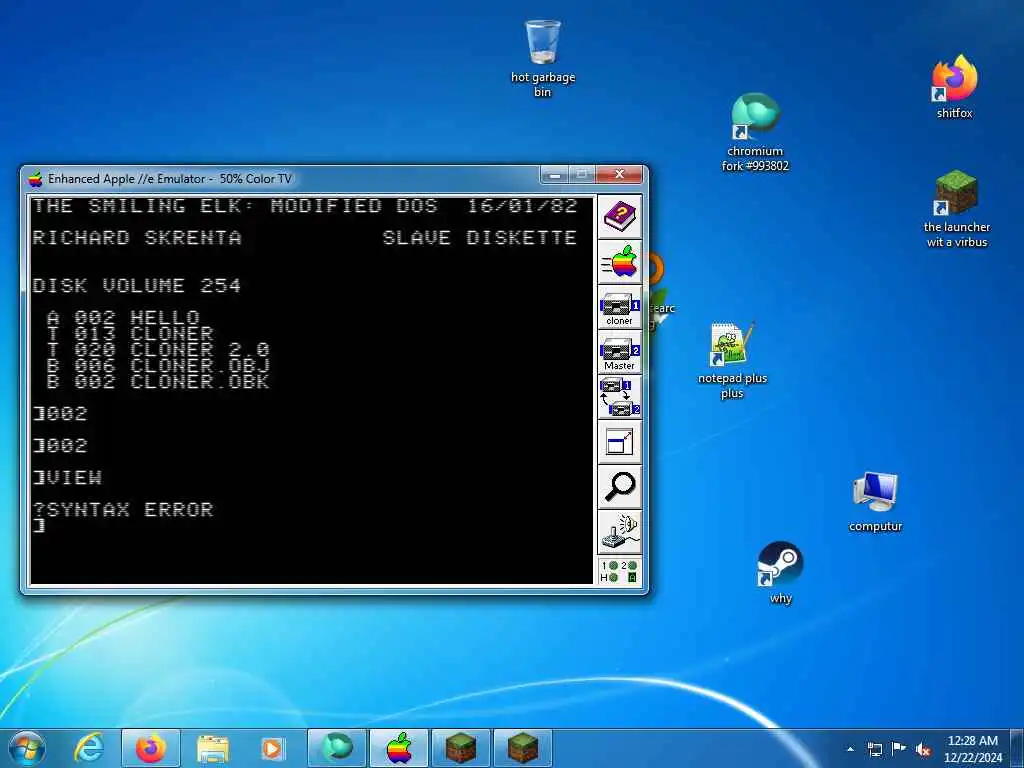Screen dimensions: 1024x768
Task: Open the emulator help book icon
Action: pos(619,217)
